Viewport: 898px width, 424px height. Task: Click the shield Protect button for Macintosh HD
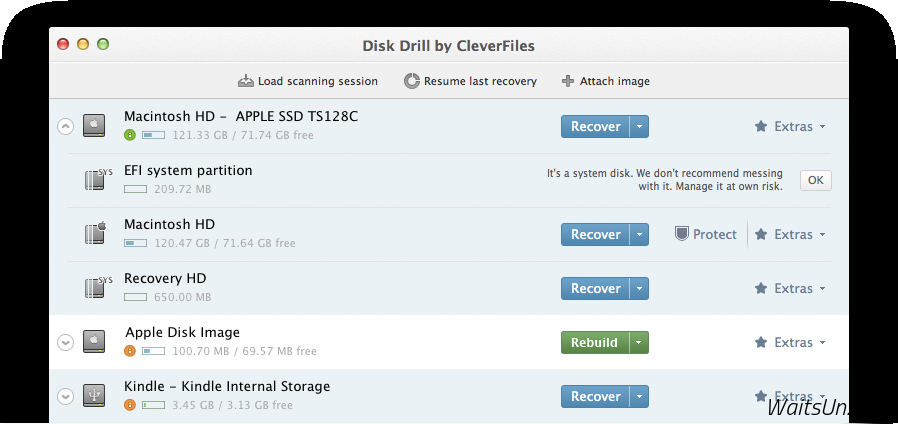[x=706, y=234]
